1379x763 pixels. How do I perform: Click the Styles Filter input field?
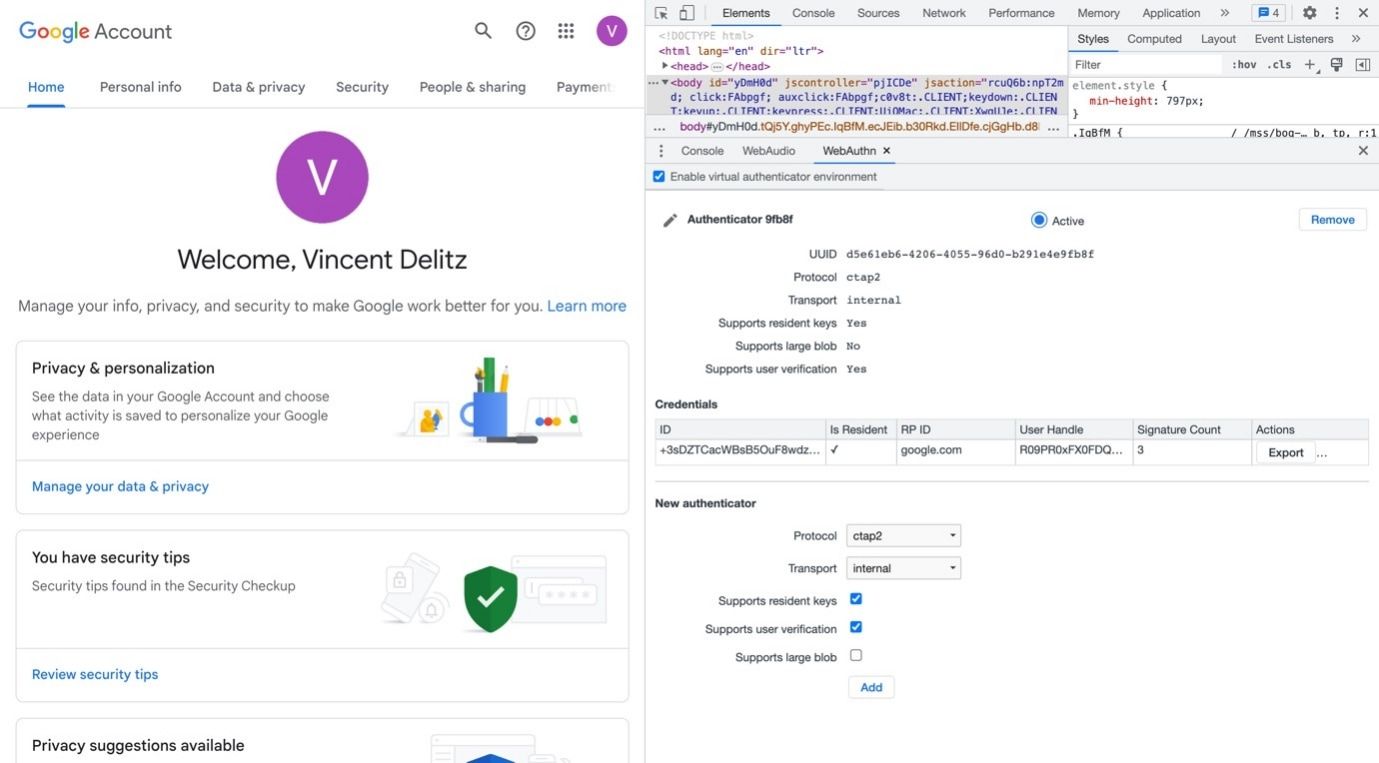1147,65
